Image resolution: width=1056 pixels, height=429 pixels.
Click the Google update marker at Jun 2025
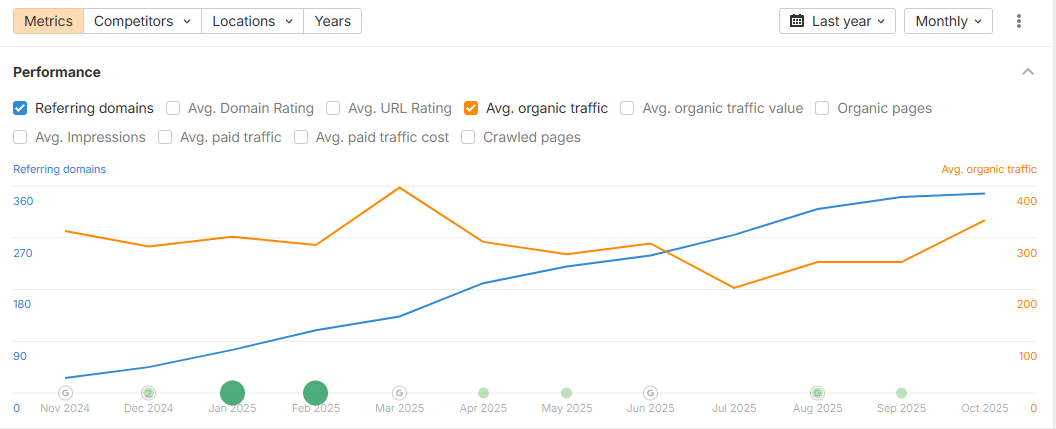tap(650, 393)
